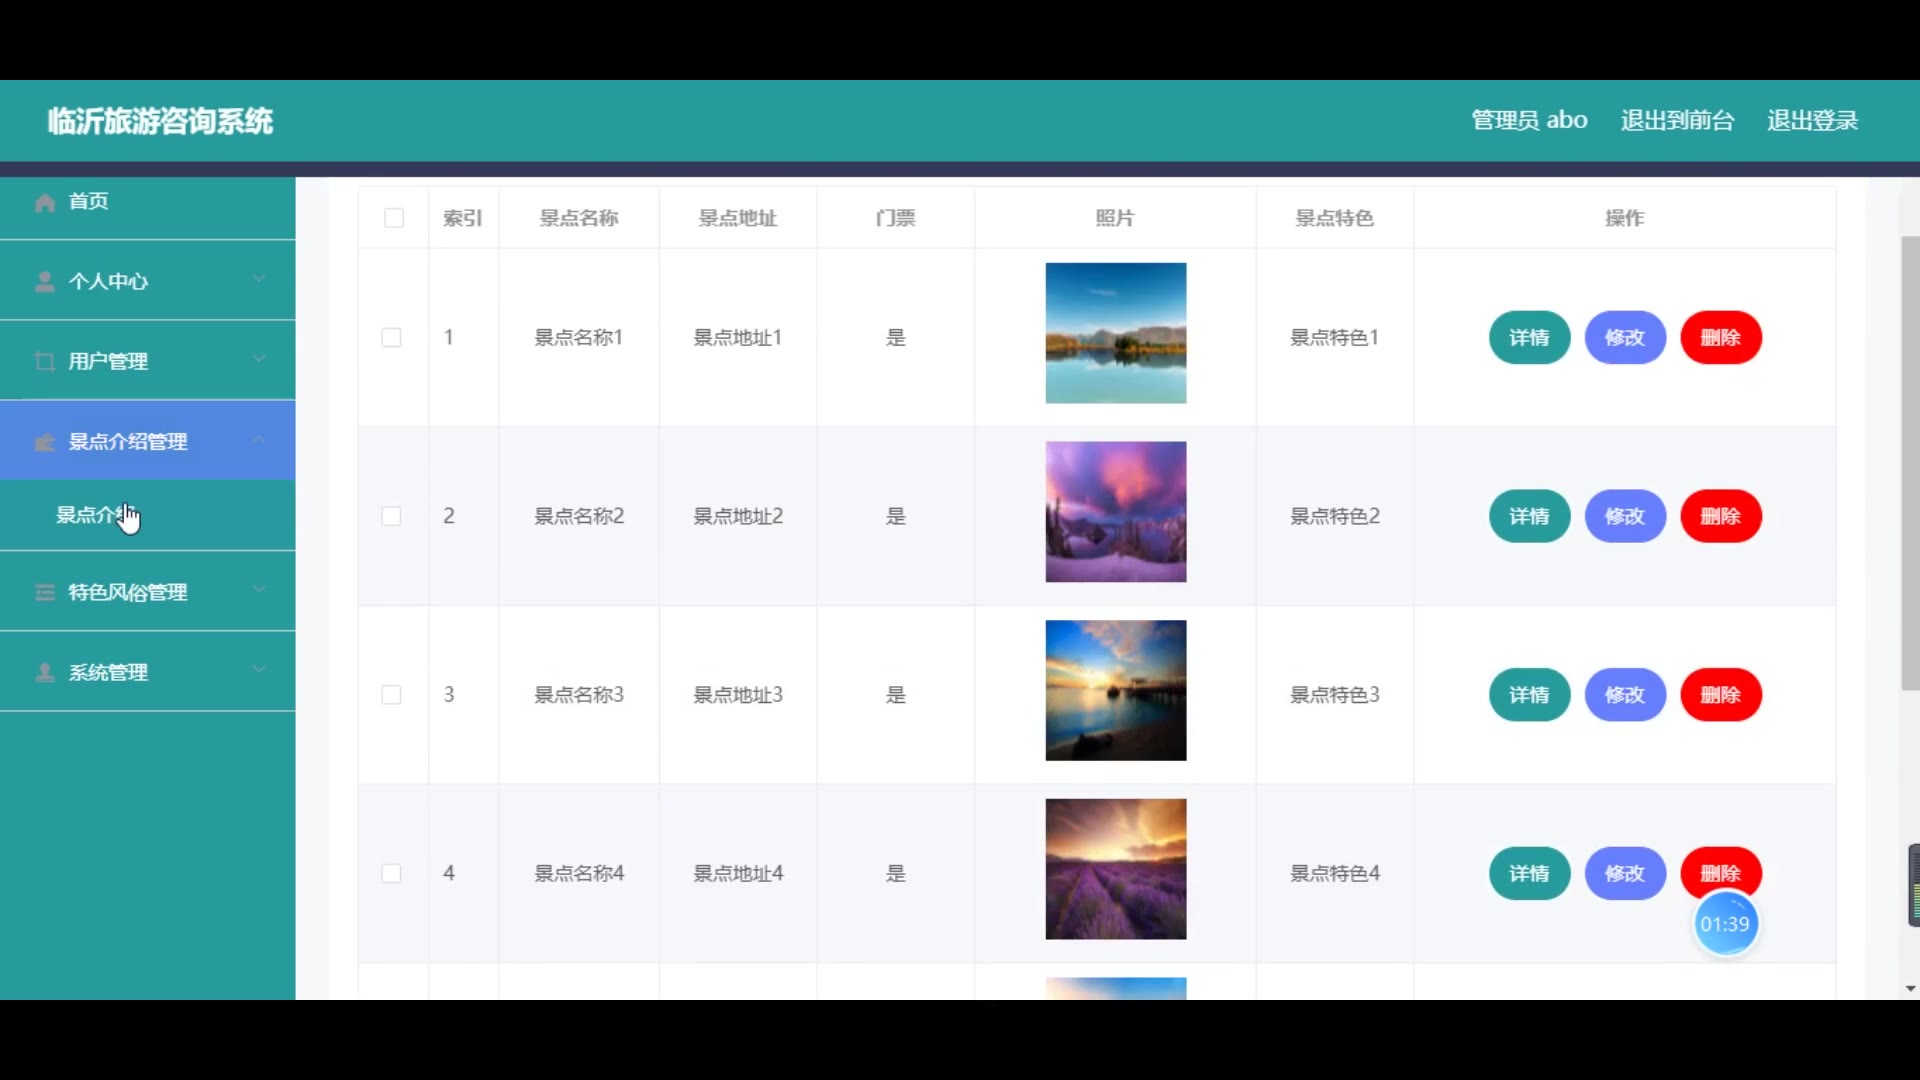Click cell 景点特色2

tap(1335, 516)
